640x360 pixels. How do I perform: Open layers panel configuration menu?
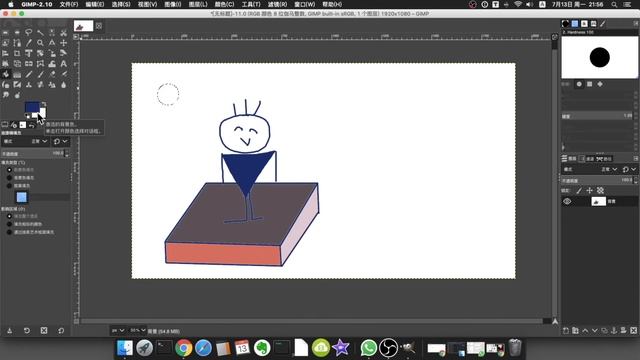pos(636,158)
